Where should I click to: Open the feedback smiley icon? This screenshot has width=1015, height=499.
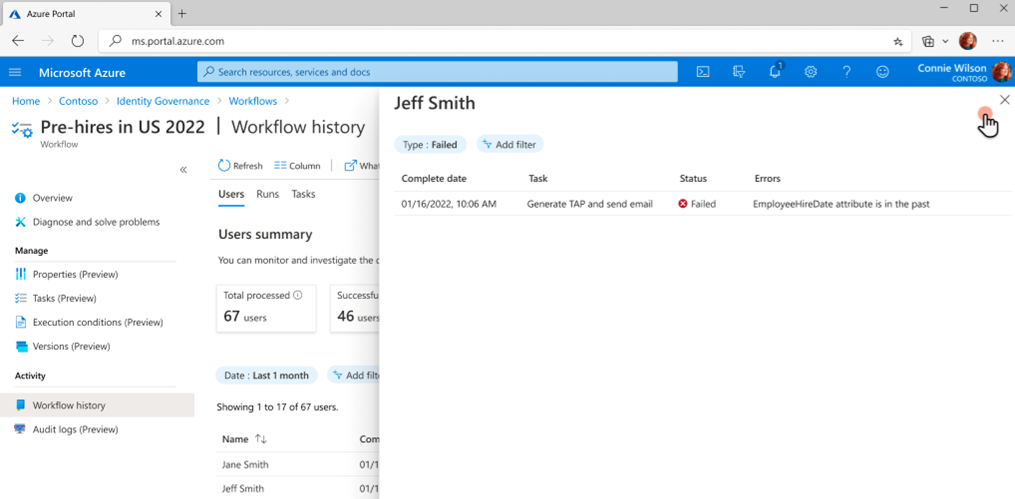(x=882, y=72)
